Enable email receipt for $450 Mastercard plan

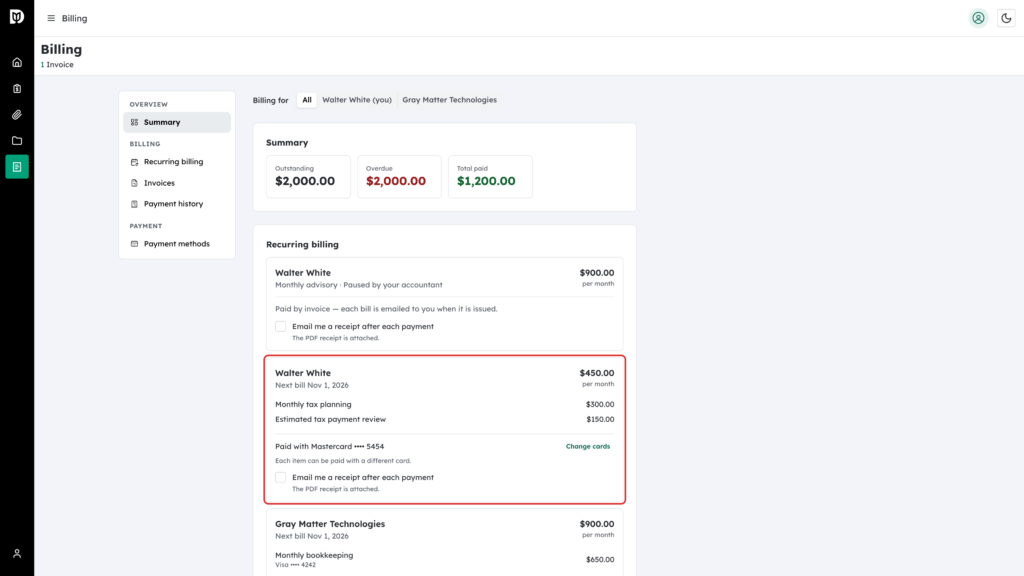coord(281,477)
